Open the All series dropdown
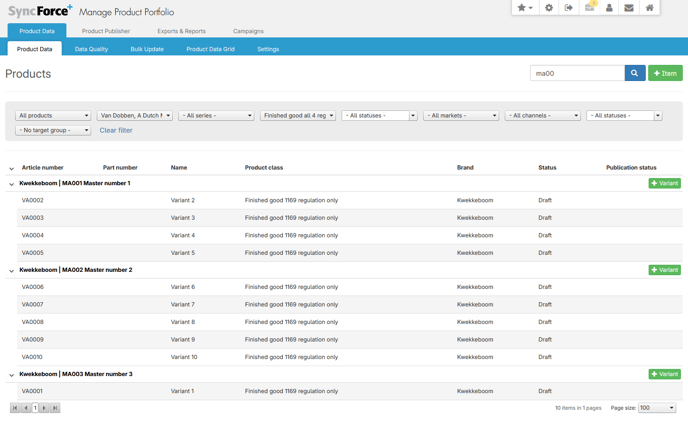Viewport: 688px width, 422px height. pyautogui.click(x=216, y=115)
